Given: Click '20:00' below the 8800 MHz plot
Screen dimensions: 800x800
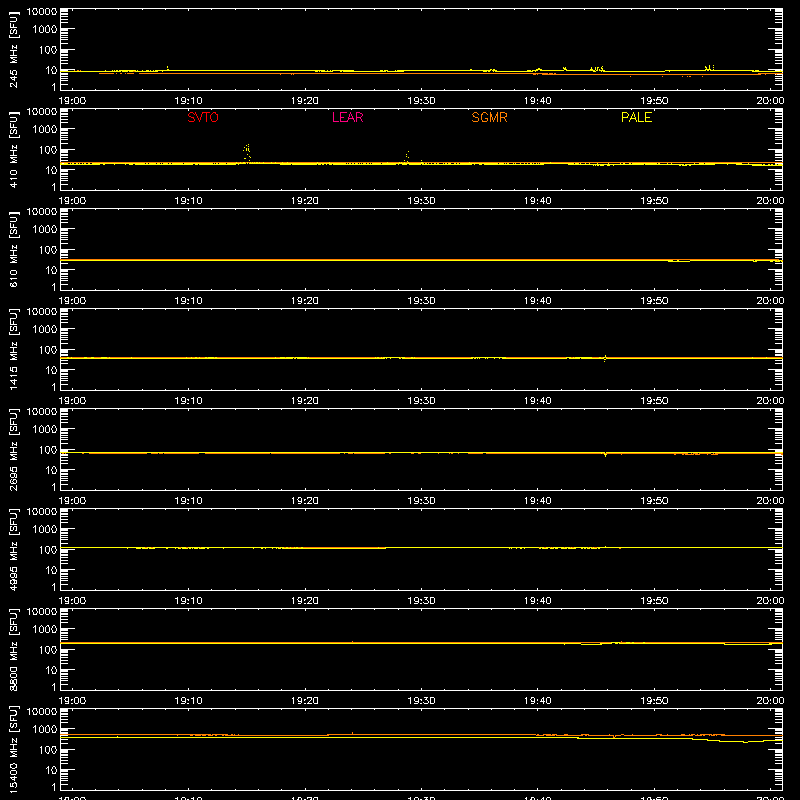Looking at the screenshot, I should 770,701.
